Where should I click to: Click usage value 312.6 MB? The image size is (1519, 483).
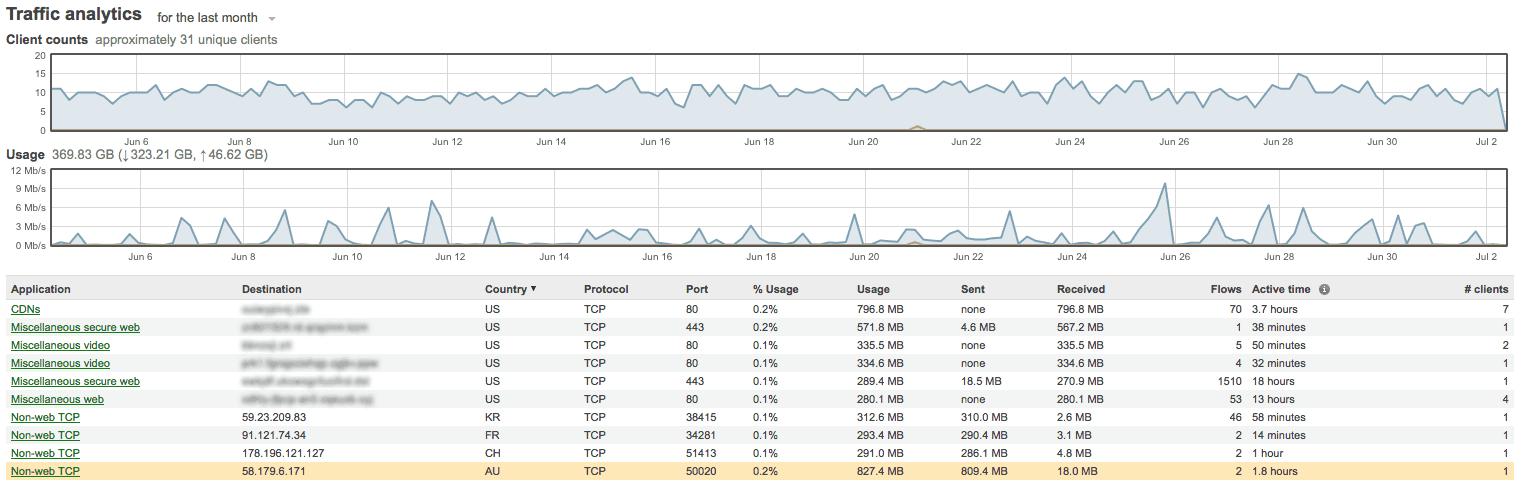tap(880, 417)
